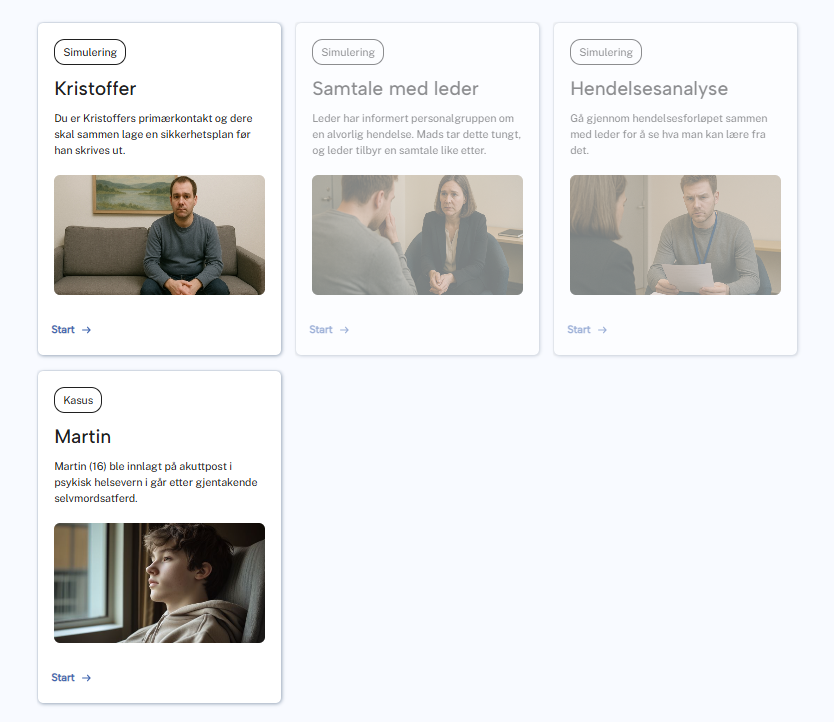Choose the Hendelsesanalyse card title
Image resolution: width=834 pixels, height=722 pixels.
[649, 89]
